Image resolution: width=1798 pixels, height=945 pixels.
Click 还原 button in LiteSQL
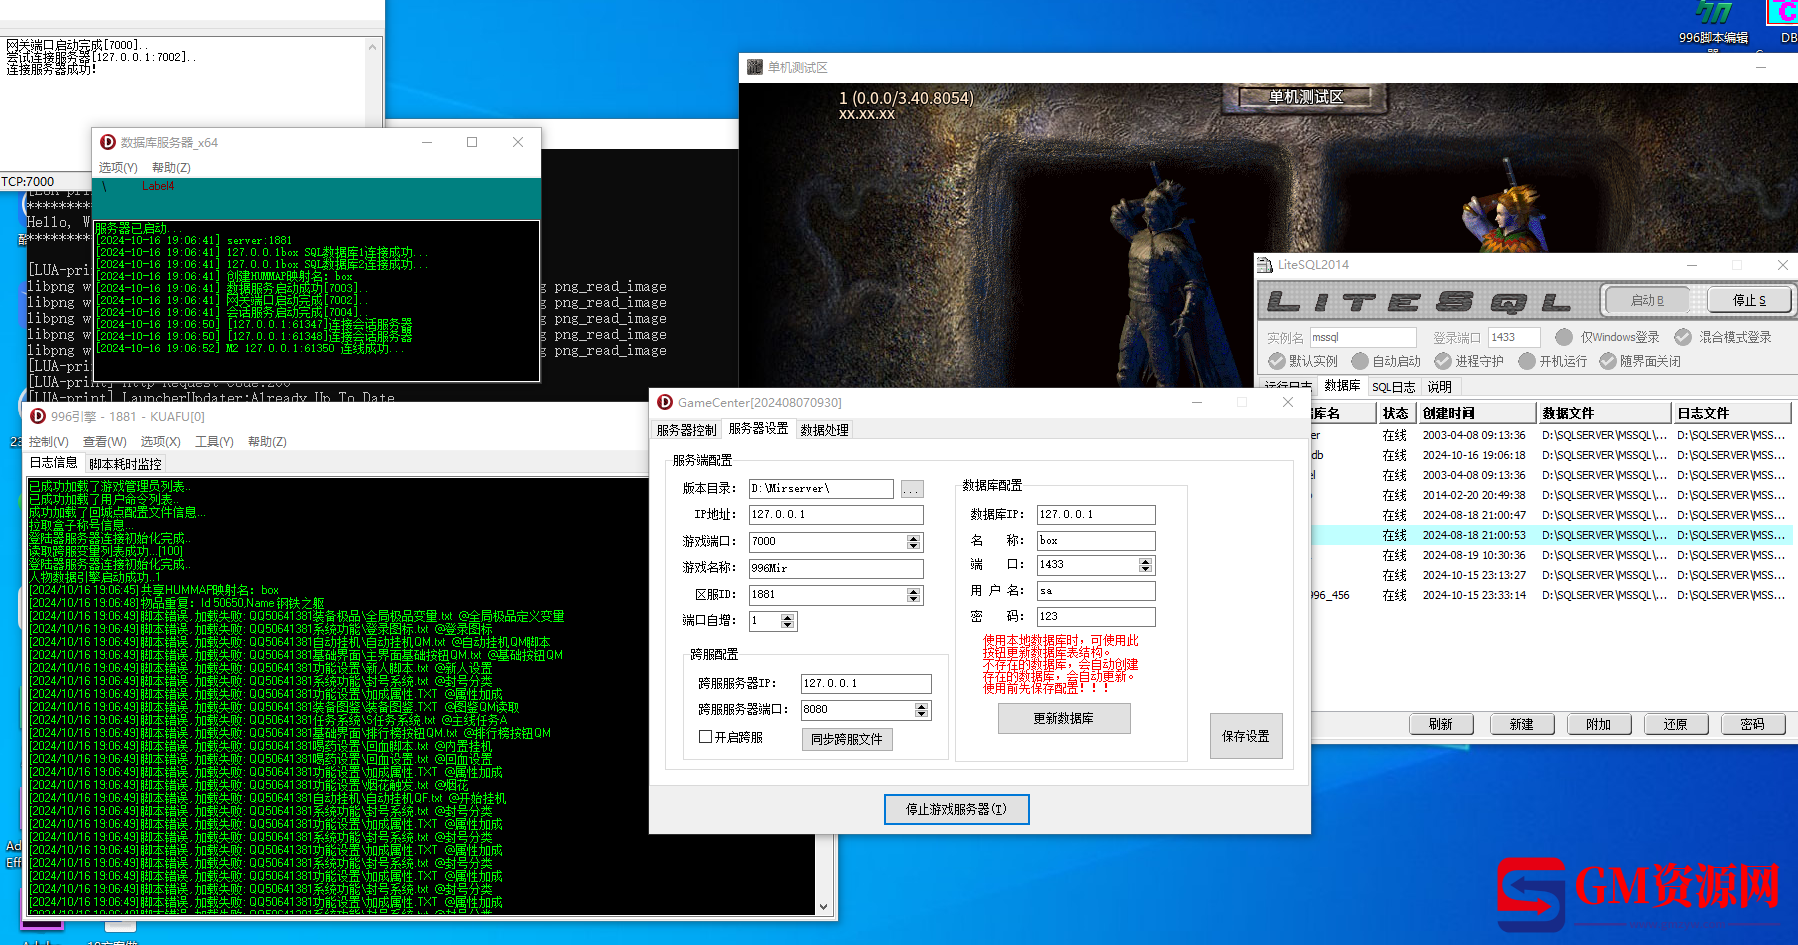(x=1676, y=724)
